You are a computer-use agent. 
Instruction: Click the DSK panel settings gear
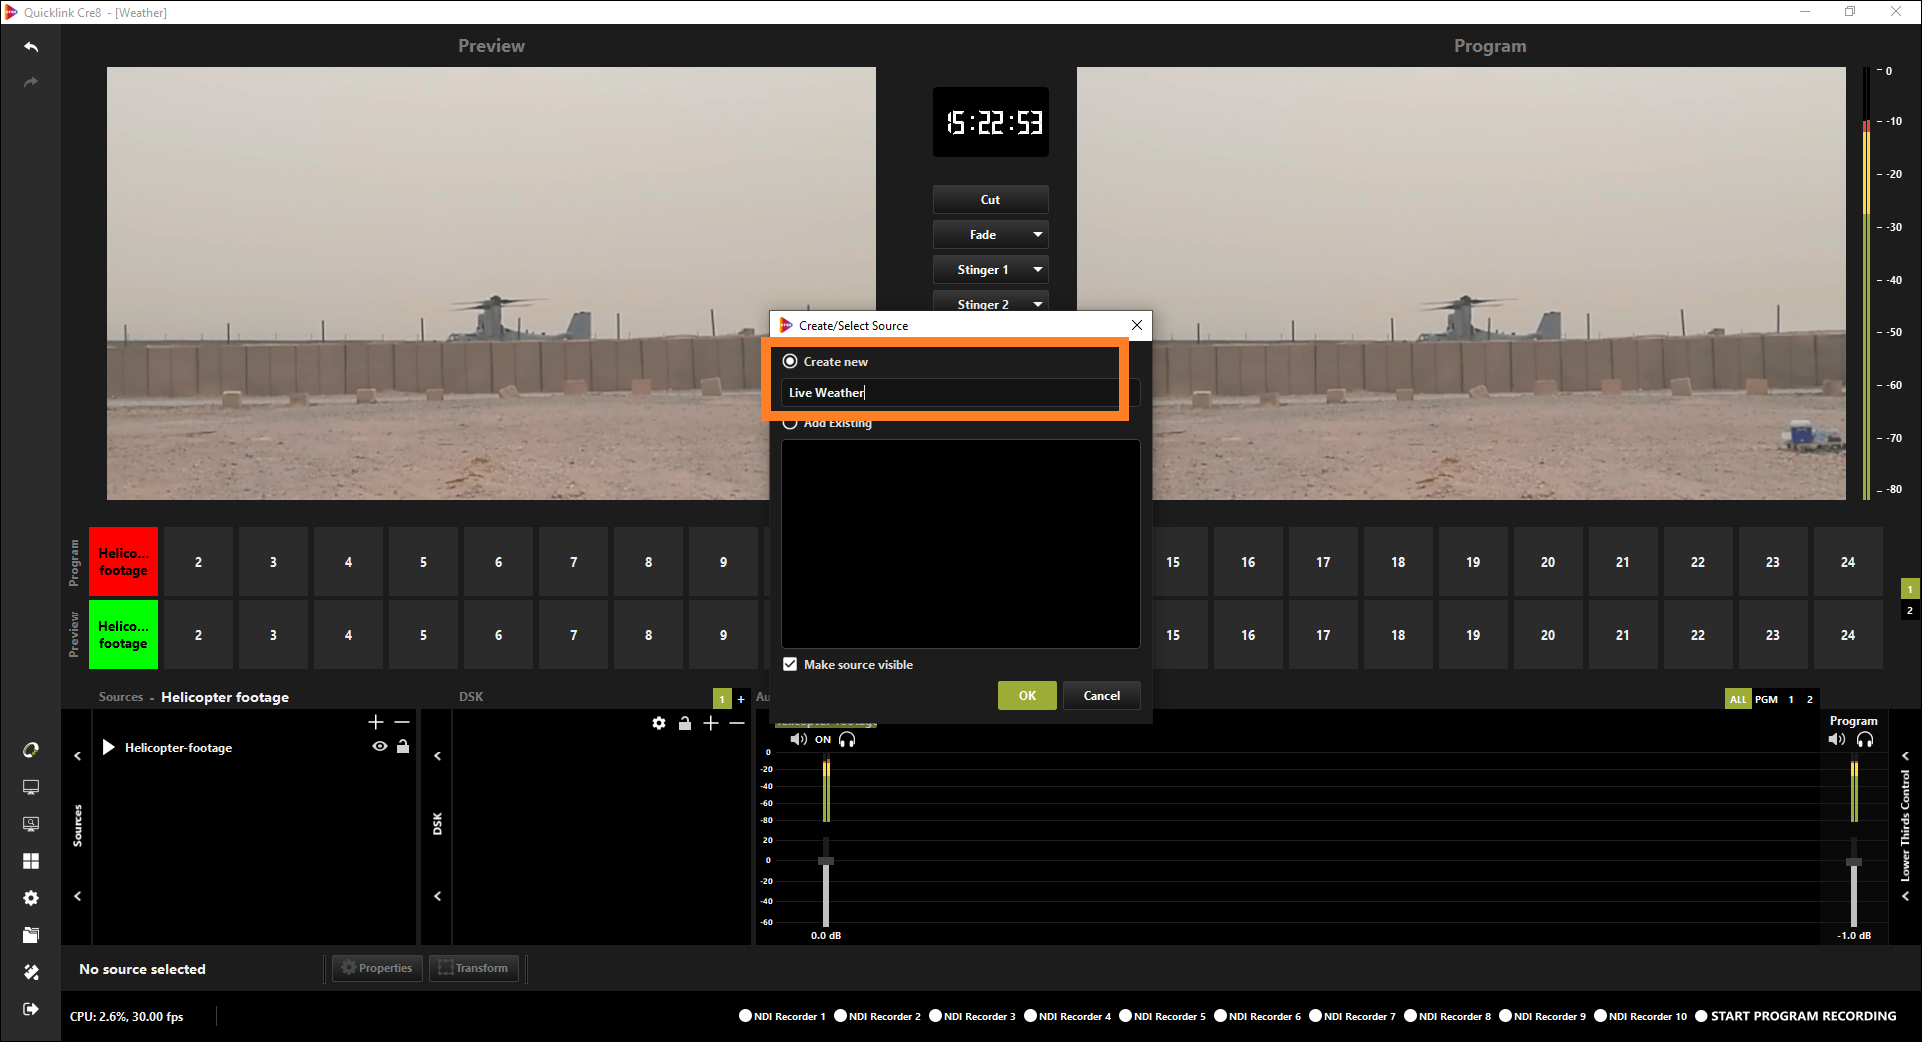point(659,723)
